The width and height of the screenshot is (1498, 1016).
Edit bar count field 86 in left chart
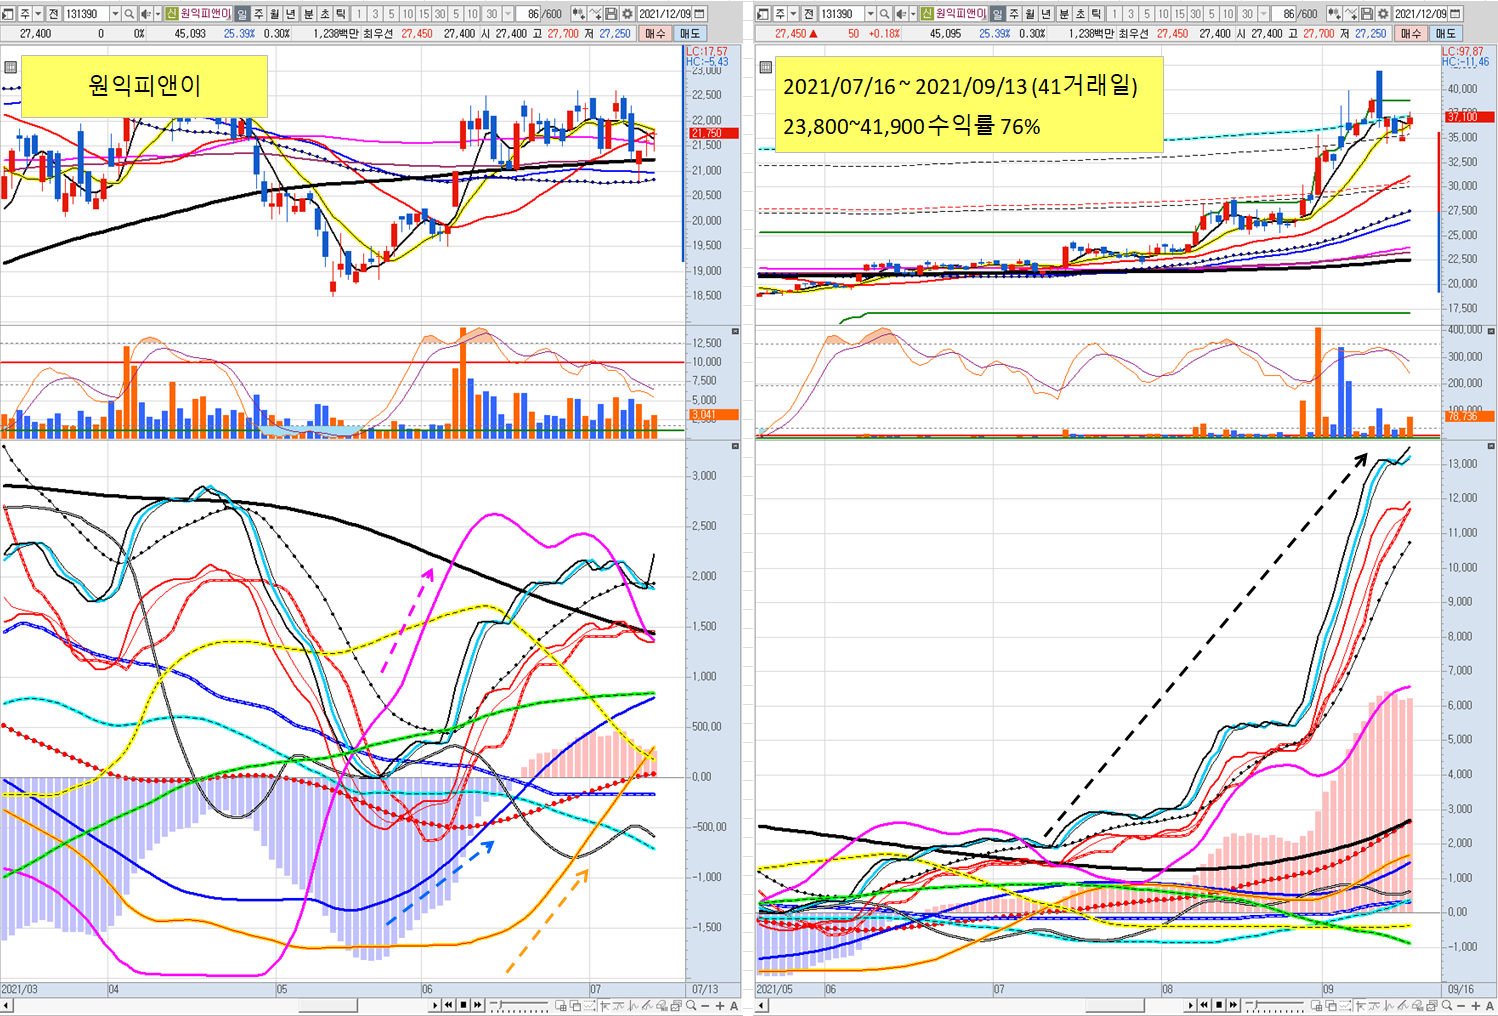coord(528,14)
